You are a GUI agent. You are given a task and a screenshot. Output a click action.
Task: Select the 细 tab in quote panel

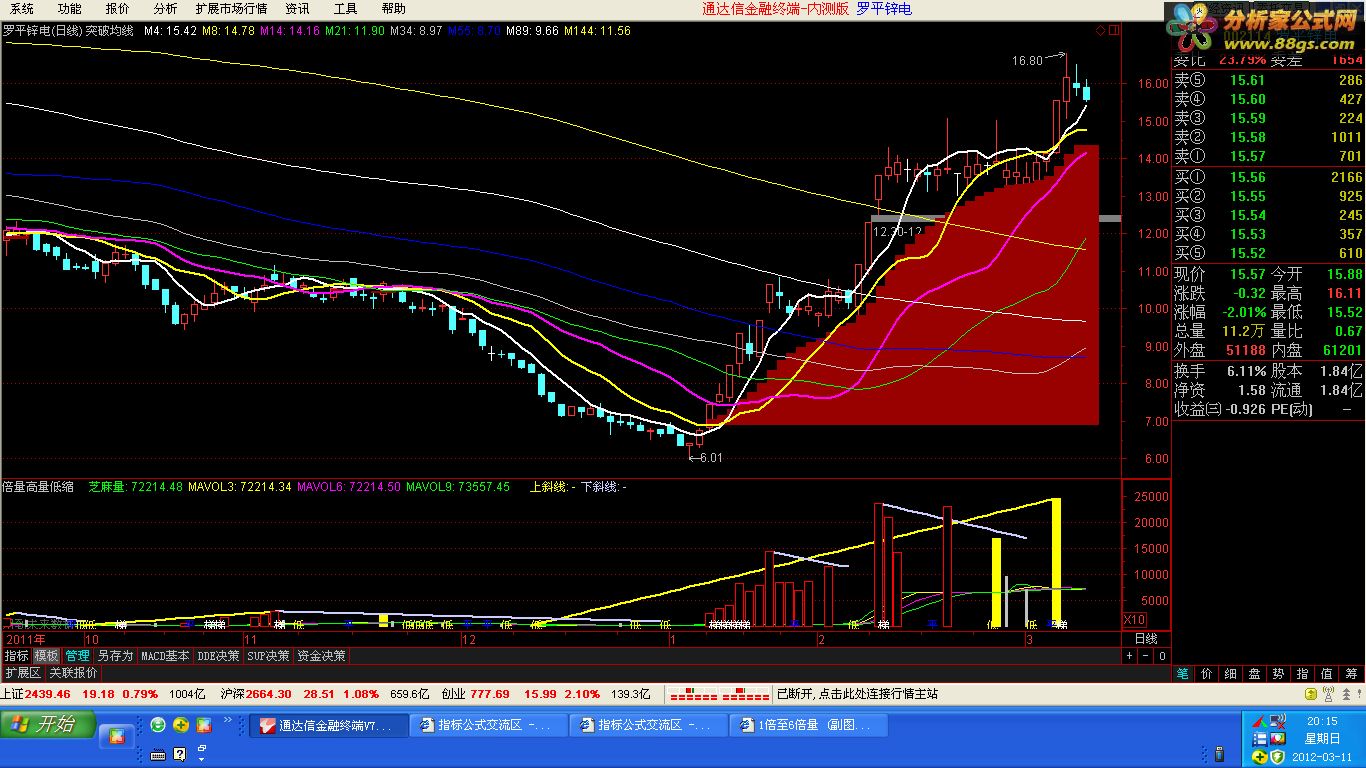[x=1231, y=674]
